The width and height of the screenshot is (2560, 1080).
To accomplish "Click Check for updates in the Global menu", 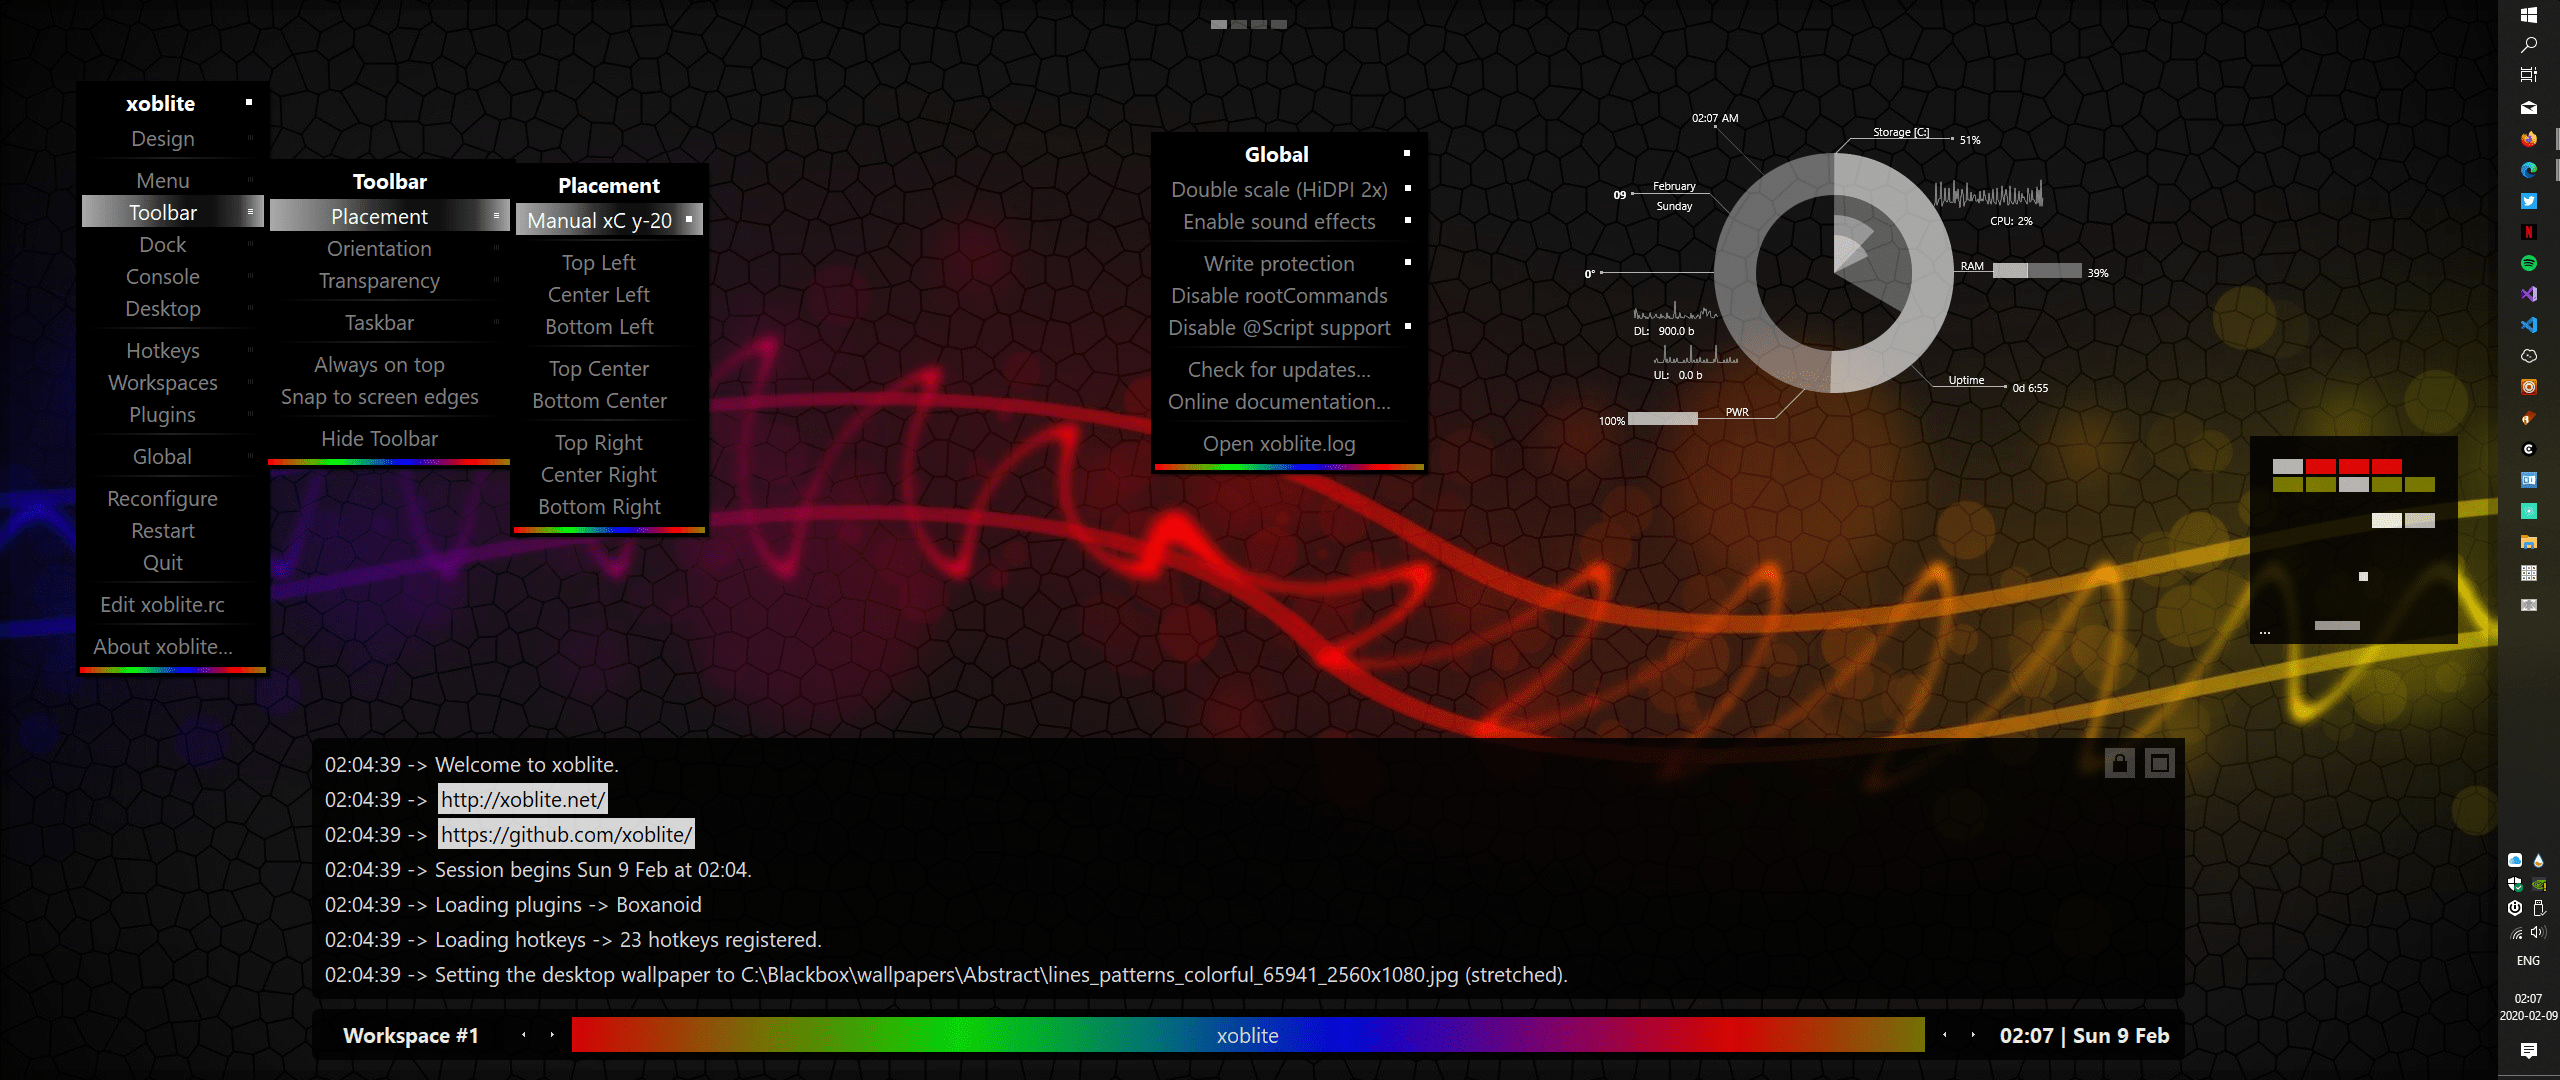I will 1279,369.
